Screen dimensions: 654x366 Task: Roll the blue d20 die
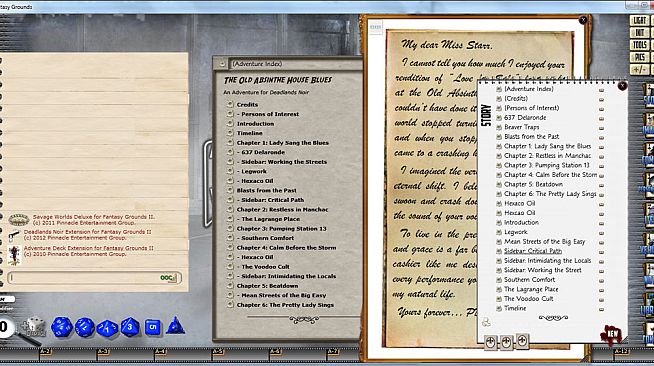pyautogui.click(x=62, y=327)
